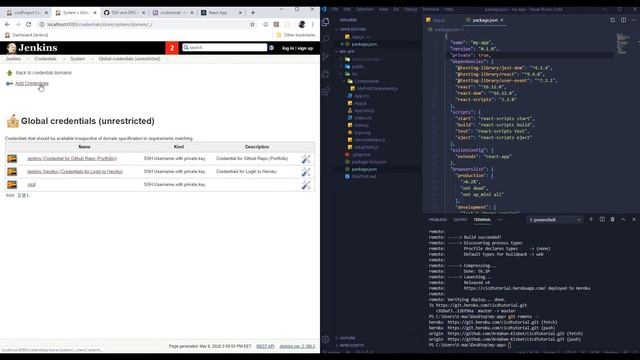The image size is (640, 360).
Task: Open Source Control in VS Code activity bar
Action: 325,56
